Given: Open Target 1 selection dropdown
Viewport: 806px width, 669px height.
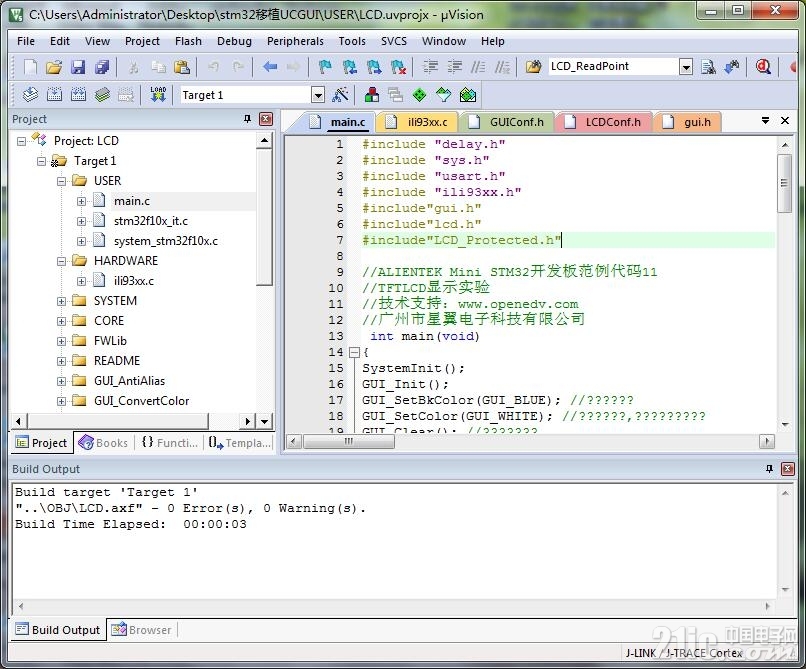Looking at the screenshot, I should 318,95.
